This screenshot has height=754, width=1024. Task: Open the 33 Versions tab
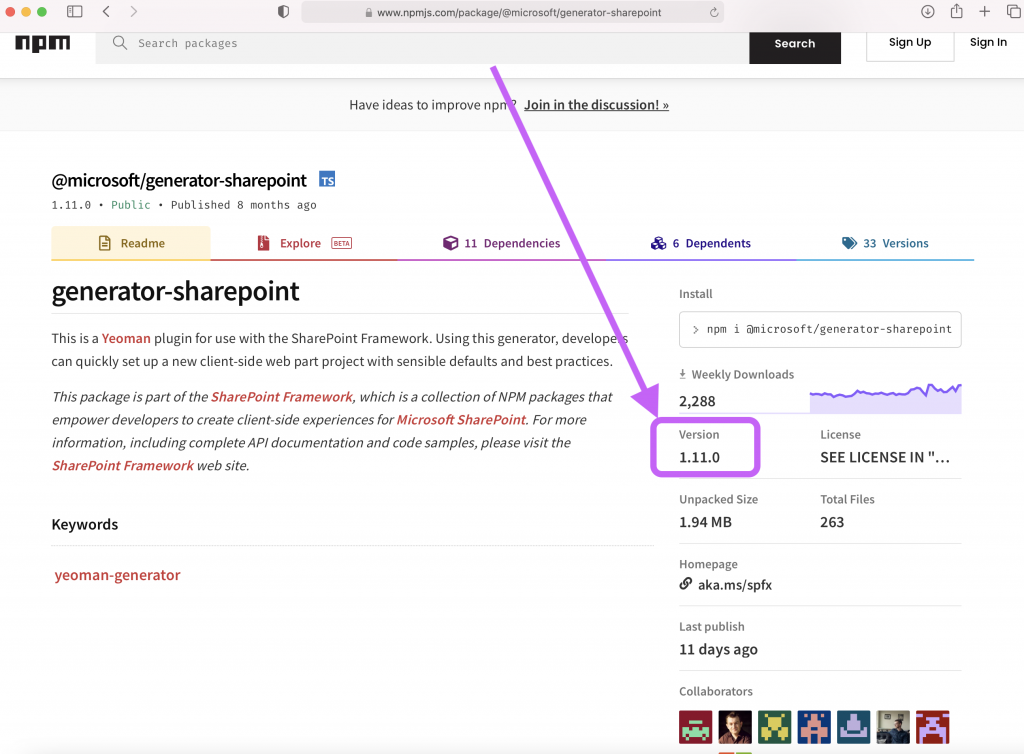point(885,243)
